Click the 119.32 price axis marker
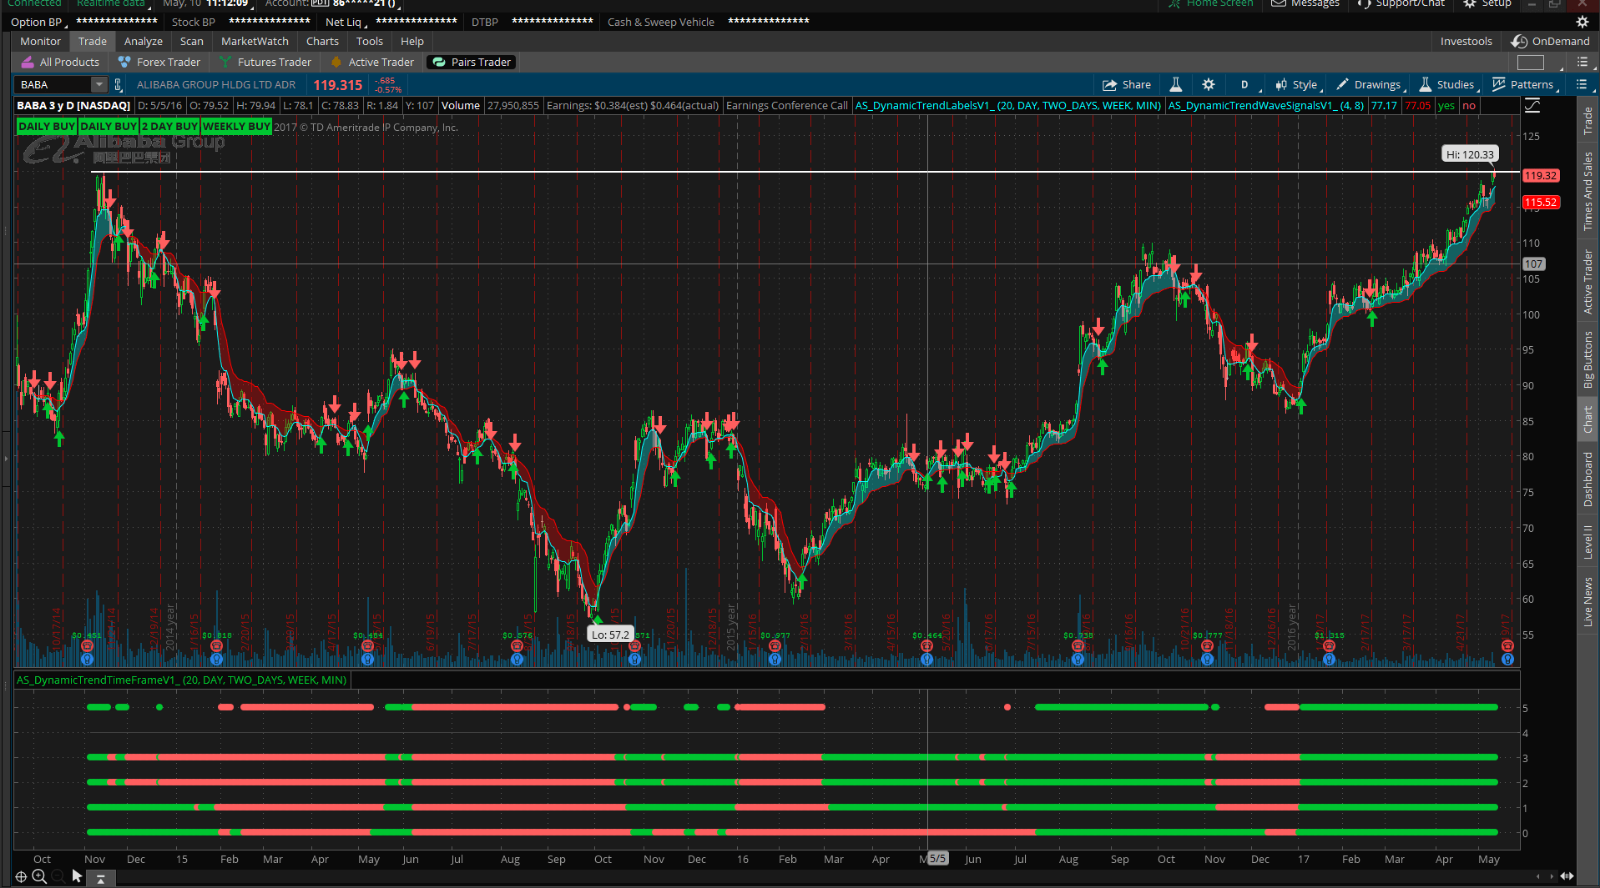Viewport: 1600px width, 888px height. [x=1540, y=175]
